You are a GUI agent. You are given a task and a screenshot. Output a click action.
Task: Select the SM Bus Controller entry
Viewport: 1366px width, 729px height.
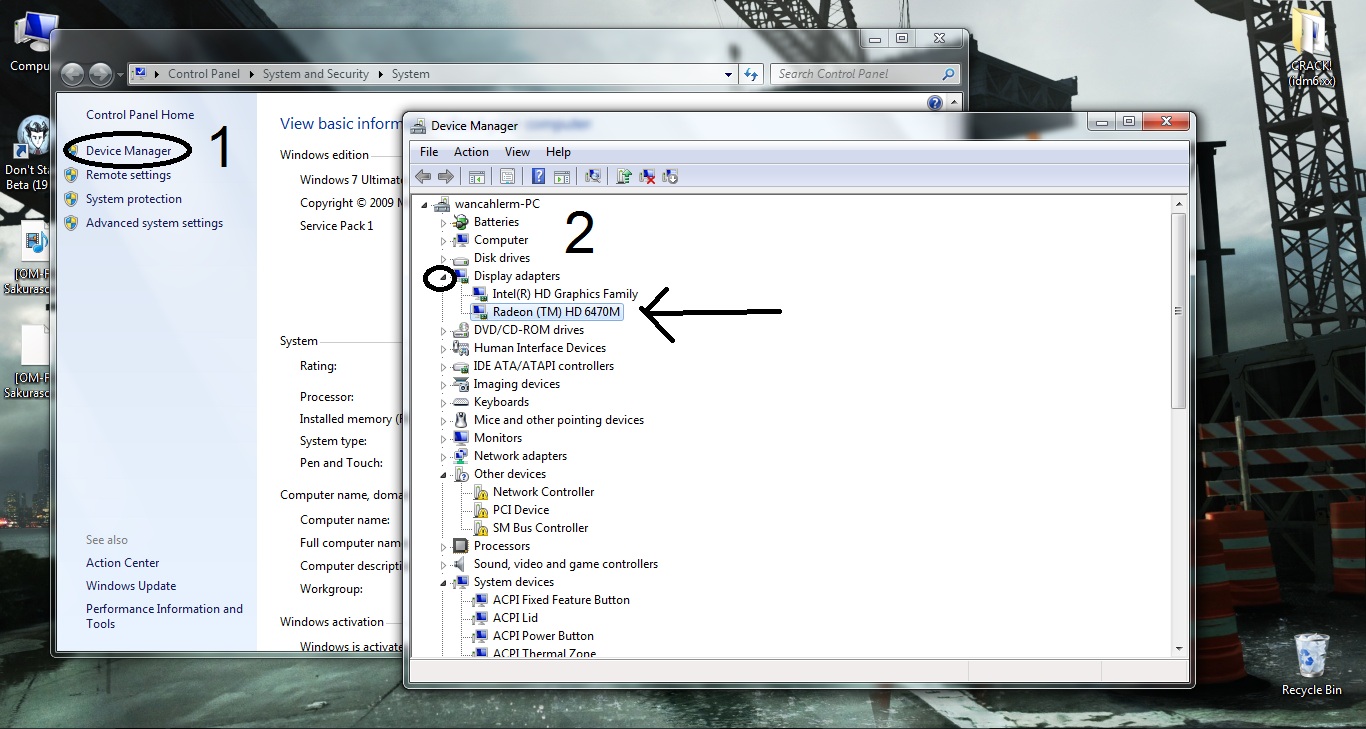coord(540,528)
